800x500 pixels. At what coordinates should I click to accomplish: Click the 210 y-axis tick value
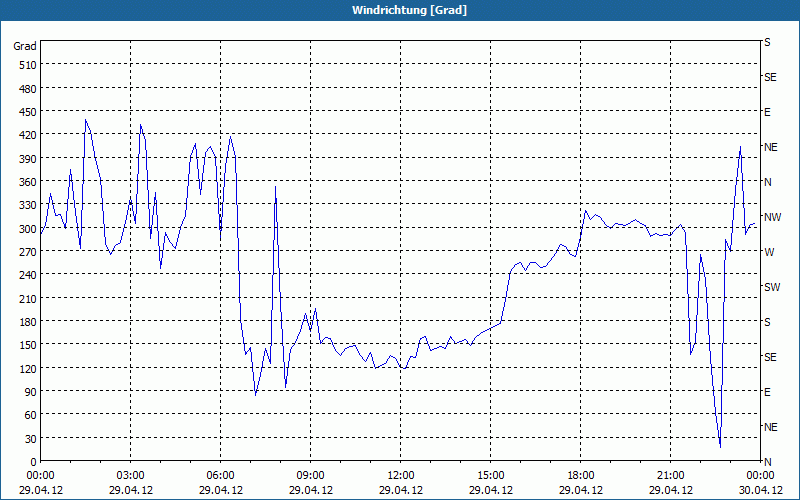pos(28,298)
